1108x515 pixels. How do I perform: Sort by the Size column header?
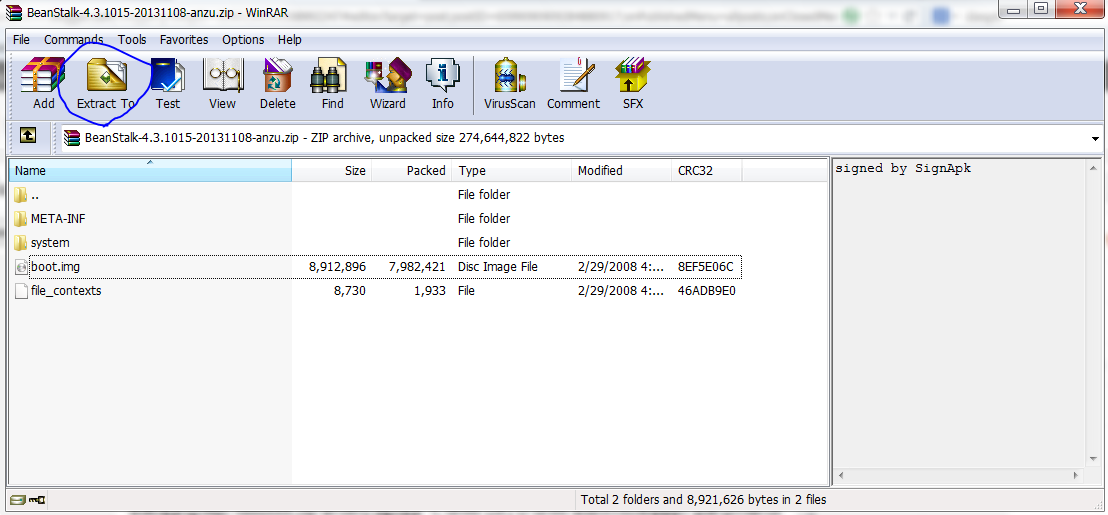[331, 170]
